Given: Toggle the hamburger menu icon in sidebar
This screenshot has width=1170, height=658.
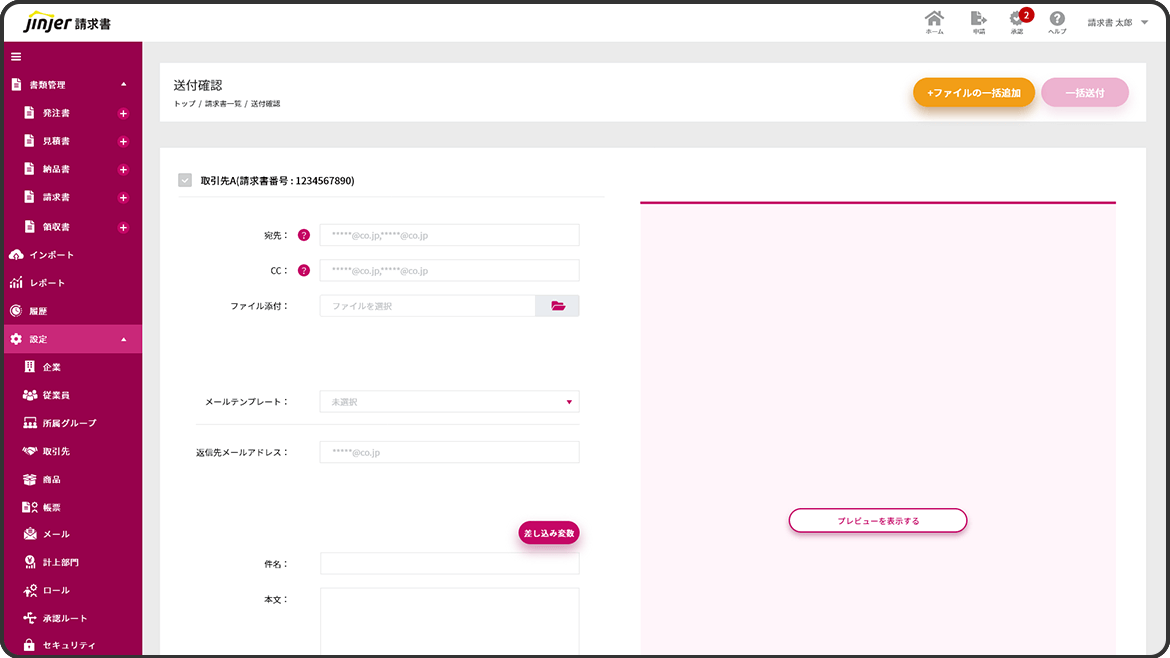Looking at the screenshot, I should coord(16,57).
